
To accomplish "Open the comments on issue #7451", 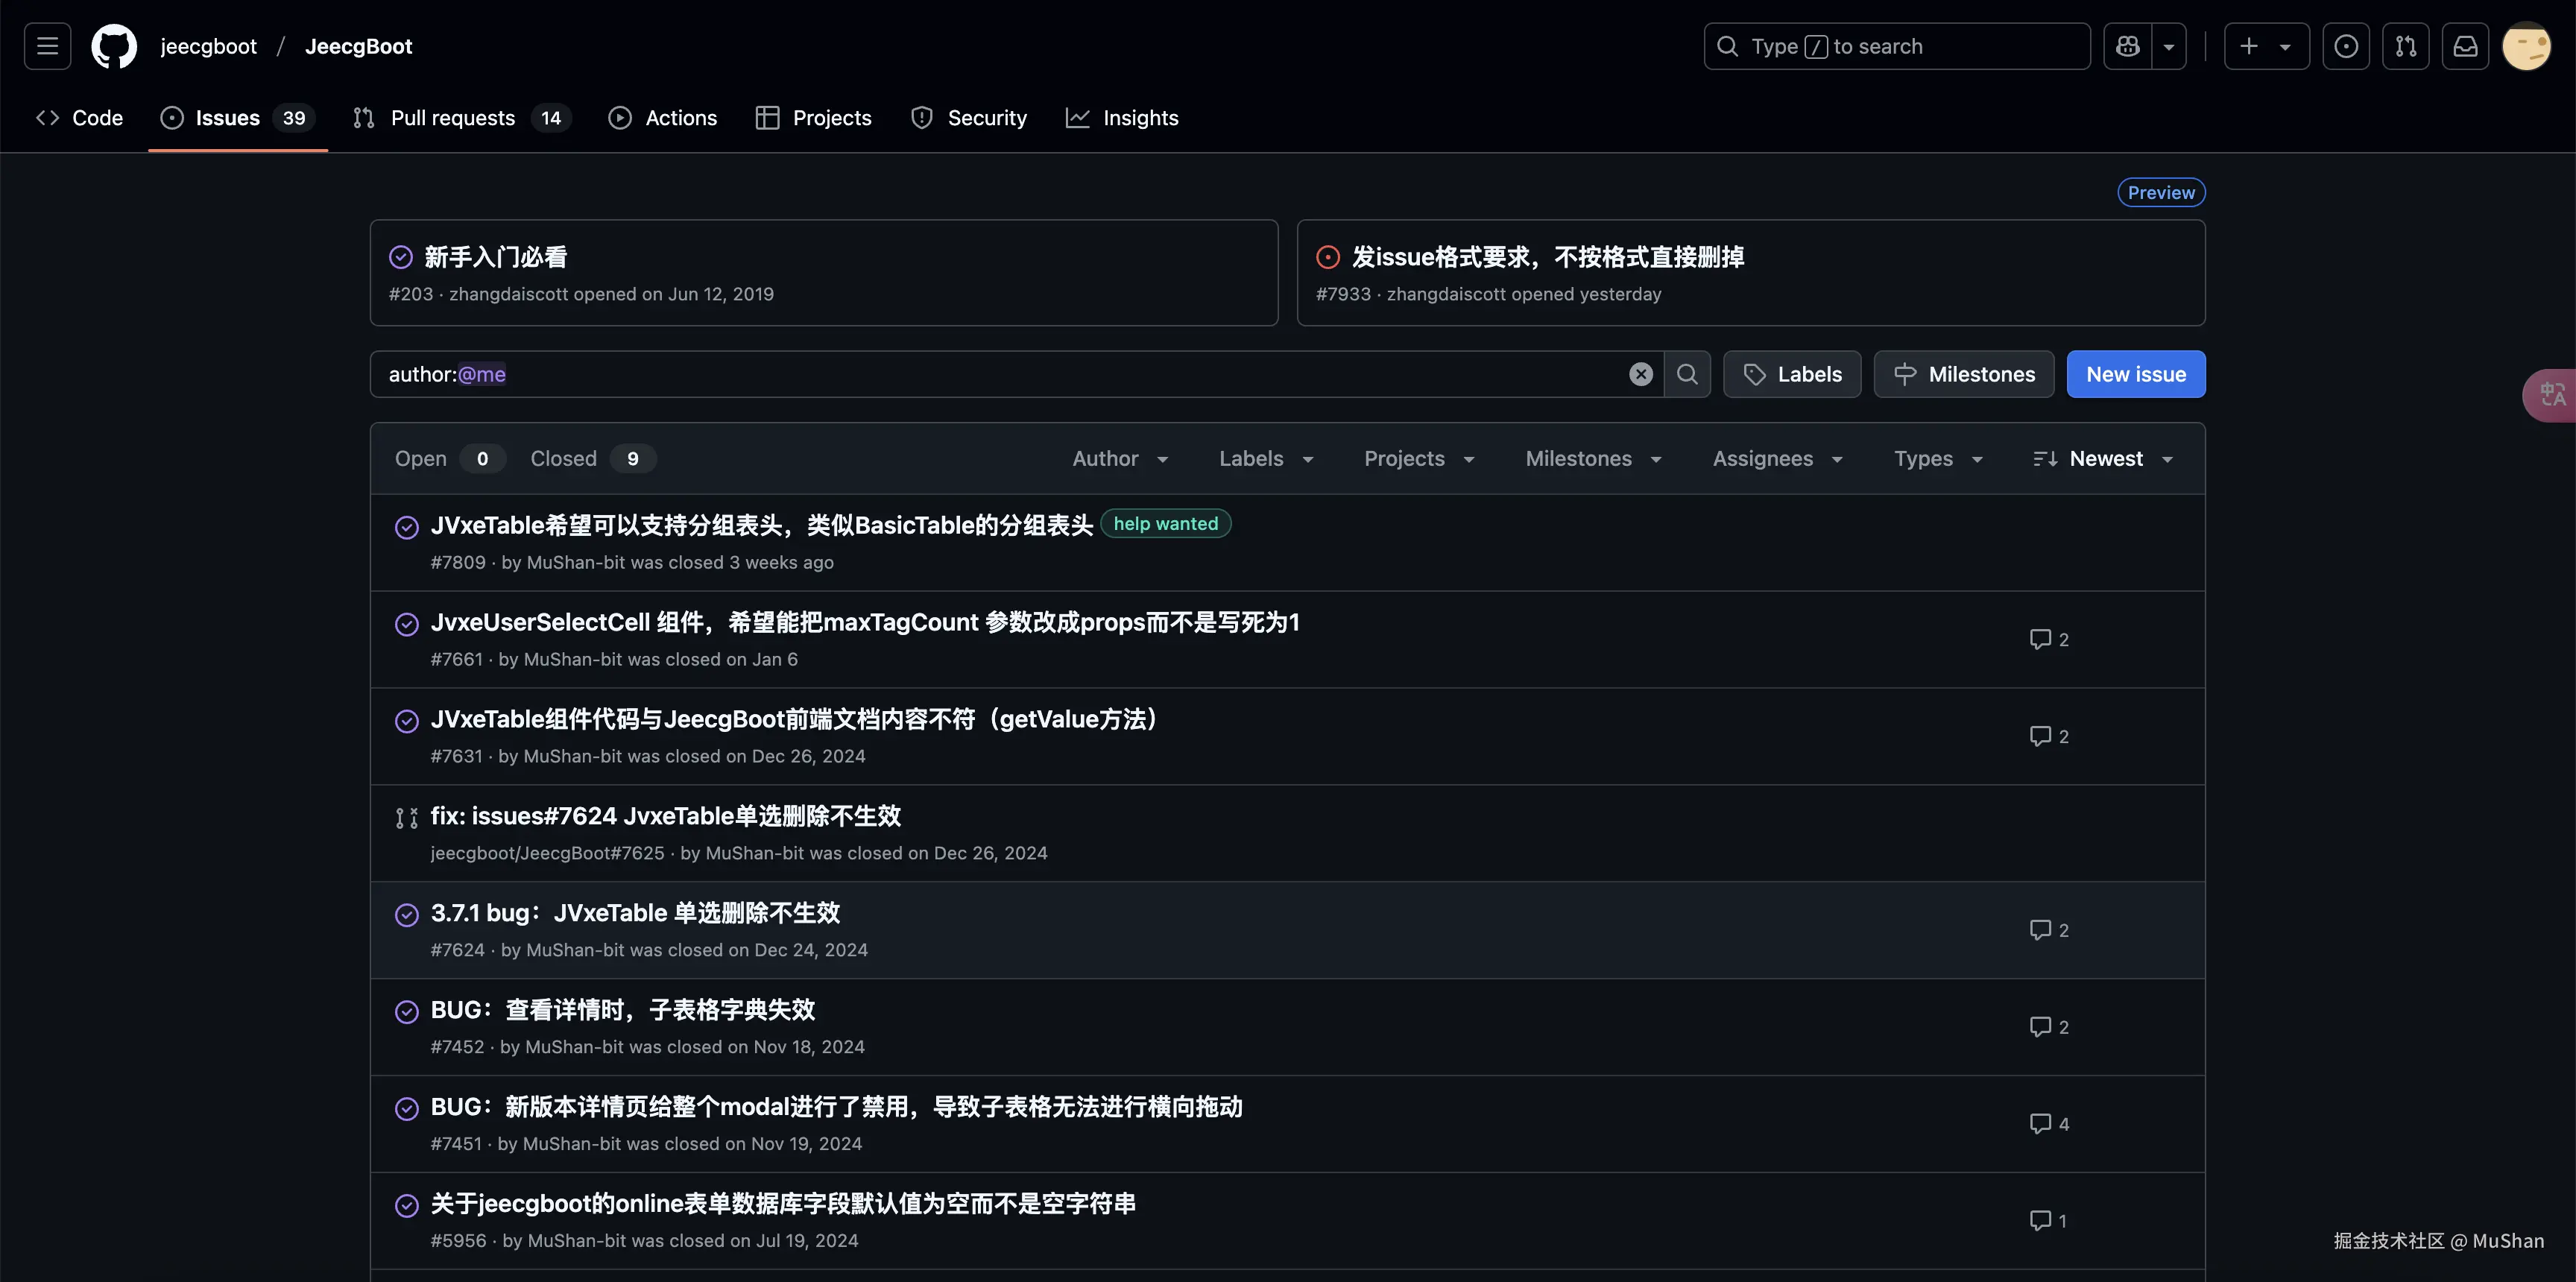I will coord(2047,1123).
